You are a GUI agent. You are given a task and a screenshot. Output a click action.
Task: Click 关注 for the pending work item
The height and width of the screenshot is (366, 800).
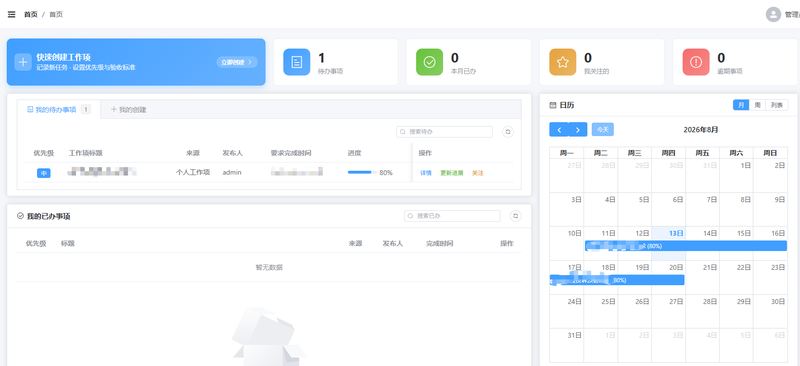pos(478,173)
